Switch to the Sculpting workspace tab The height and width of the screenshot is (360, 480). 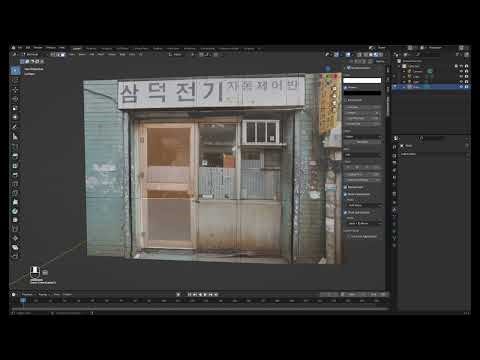[107, 48]
